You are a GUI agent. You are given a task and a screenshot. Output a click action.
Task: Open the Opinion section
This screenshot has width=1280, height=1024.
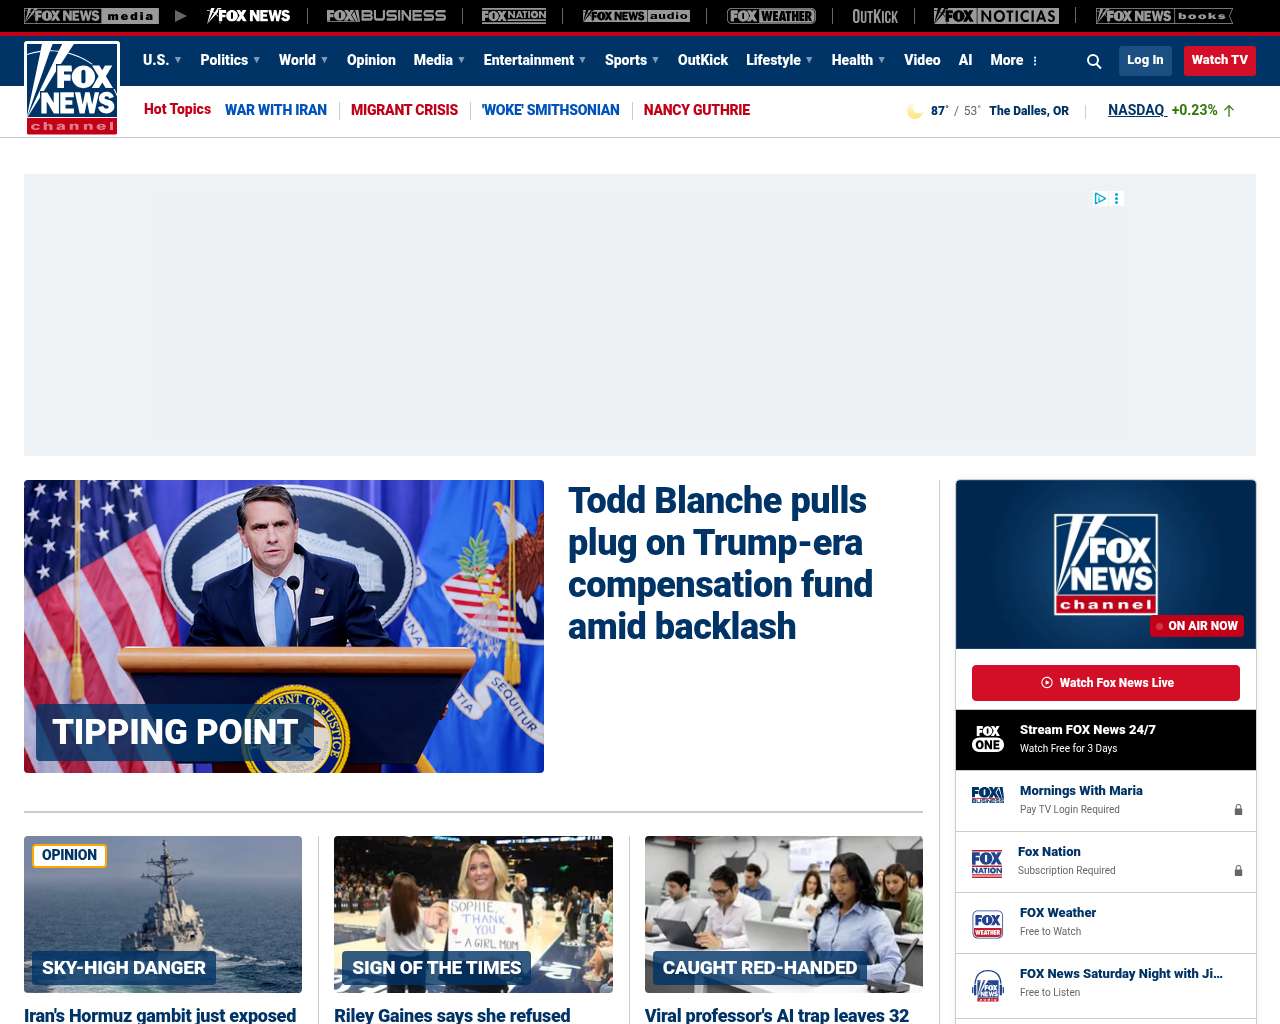coord(371,60)
